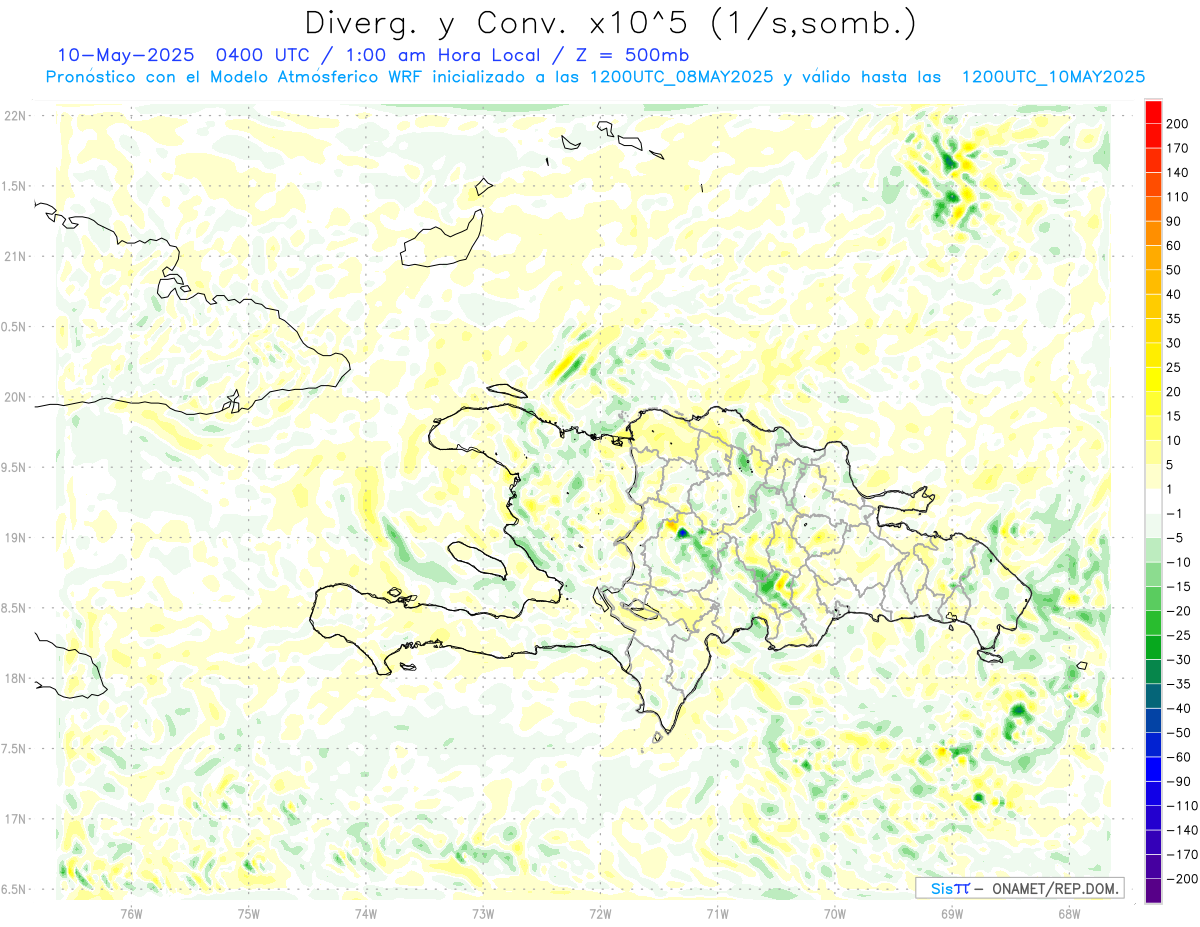Click the dark purple swatch at the scale bottom

coord(1153,891)
